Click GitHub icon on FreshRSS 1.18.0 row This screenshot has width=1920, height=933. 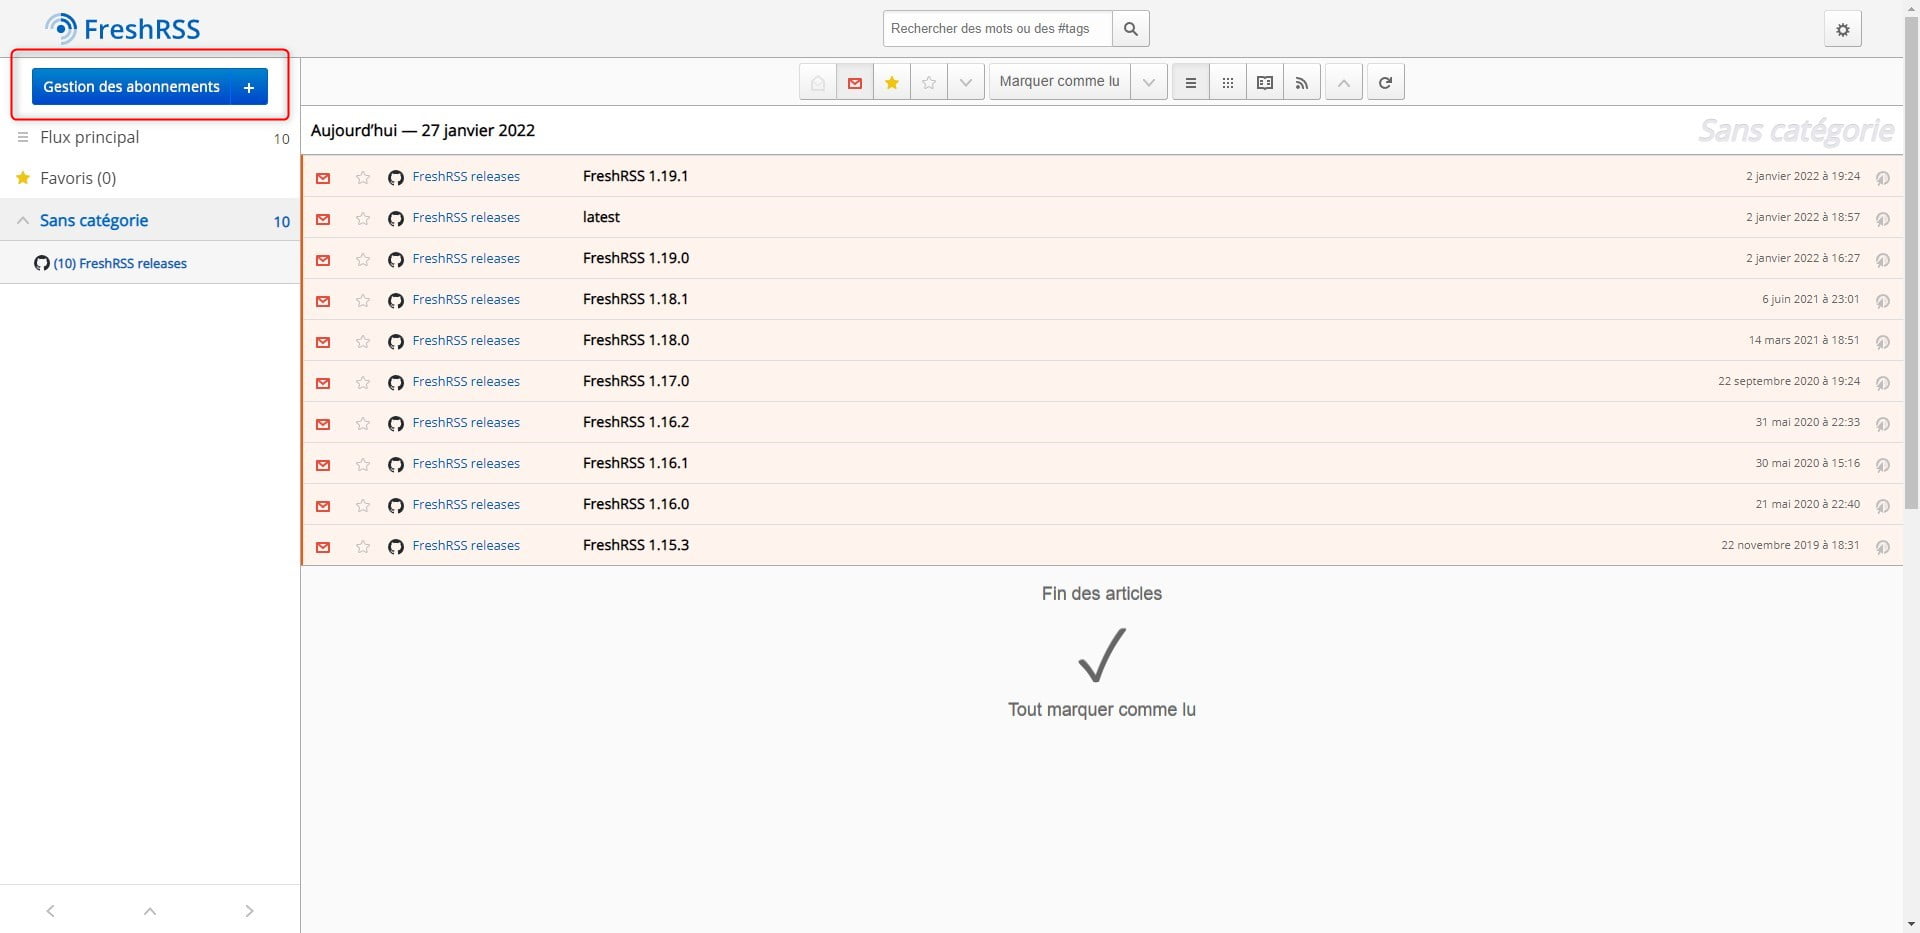396,342
